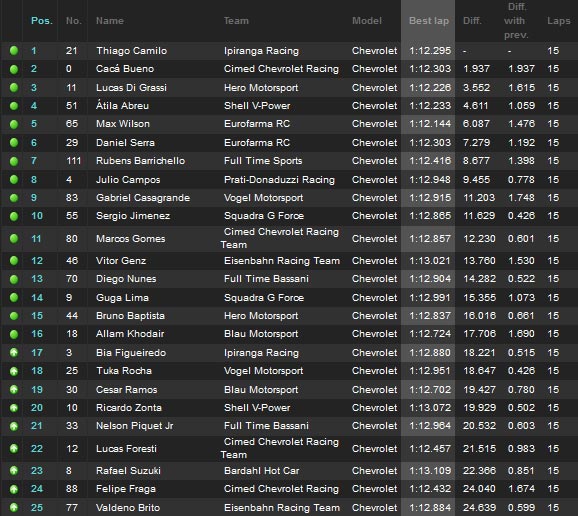The width and height of the screenshot is (578, 516).
Task: Sort table by the Pos. column header
Action: (x=42, y=21)
